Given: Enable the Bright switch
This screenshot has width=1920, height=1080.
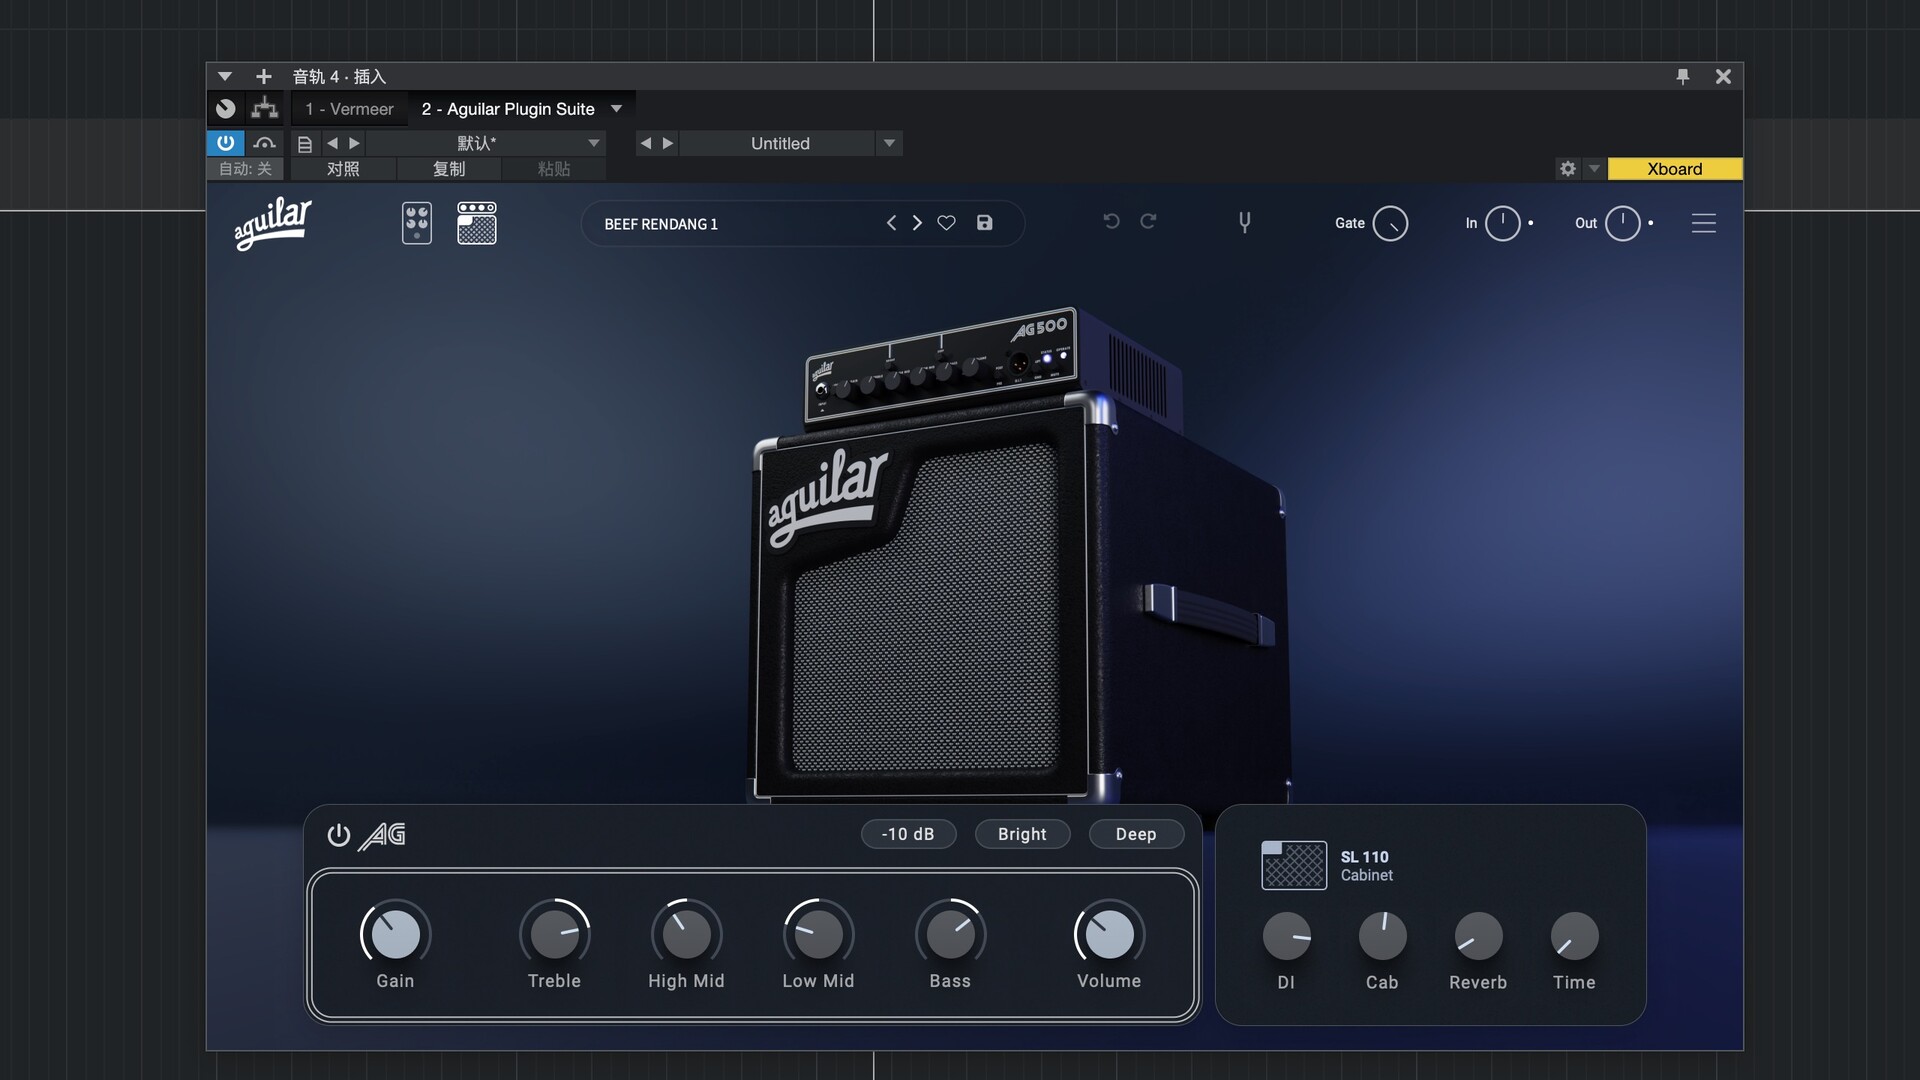Looking at the screenshot, I should [1021, 834].
